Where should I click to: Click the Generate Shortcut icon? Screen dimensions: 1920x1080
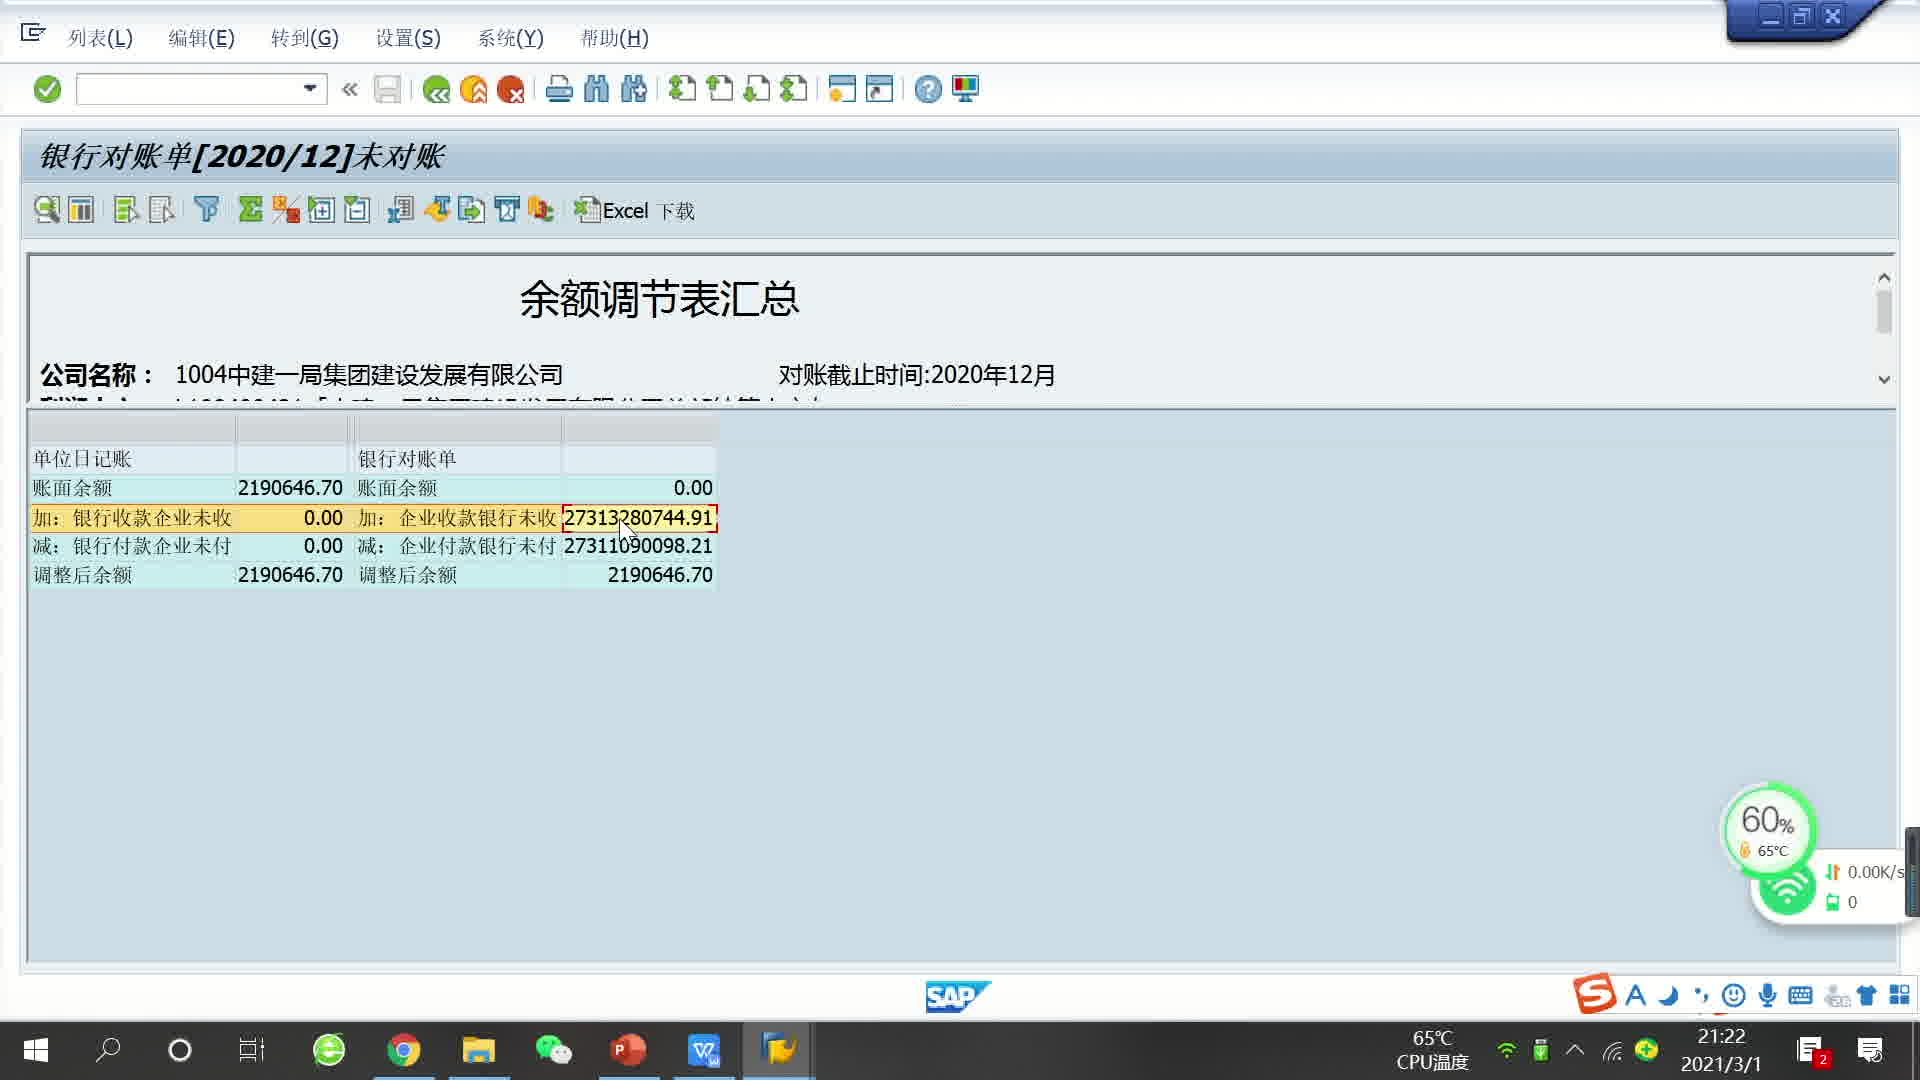pyautogui.click(x=879, y=90)
